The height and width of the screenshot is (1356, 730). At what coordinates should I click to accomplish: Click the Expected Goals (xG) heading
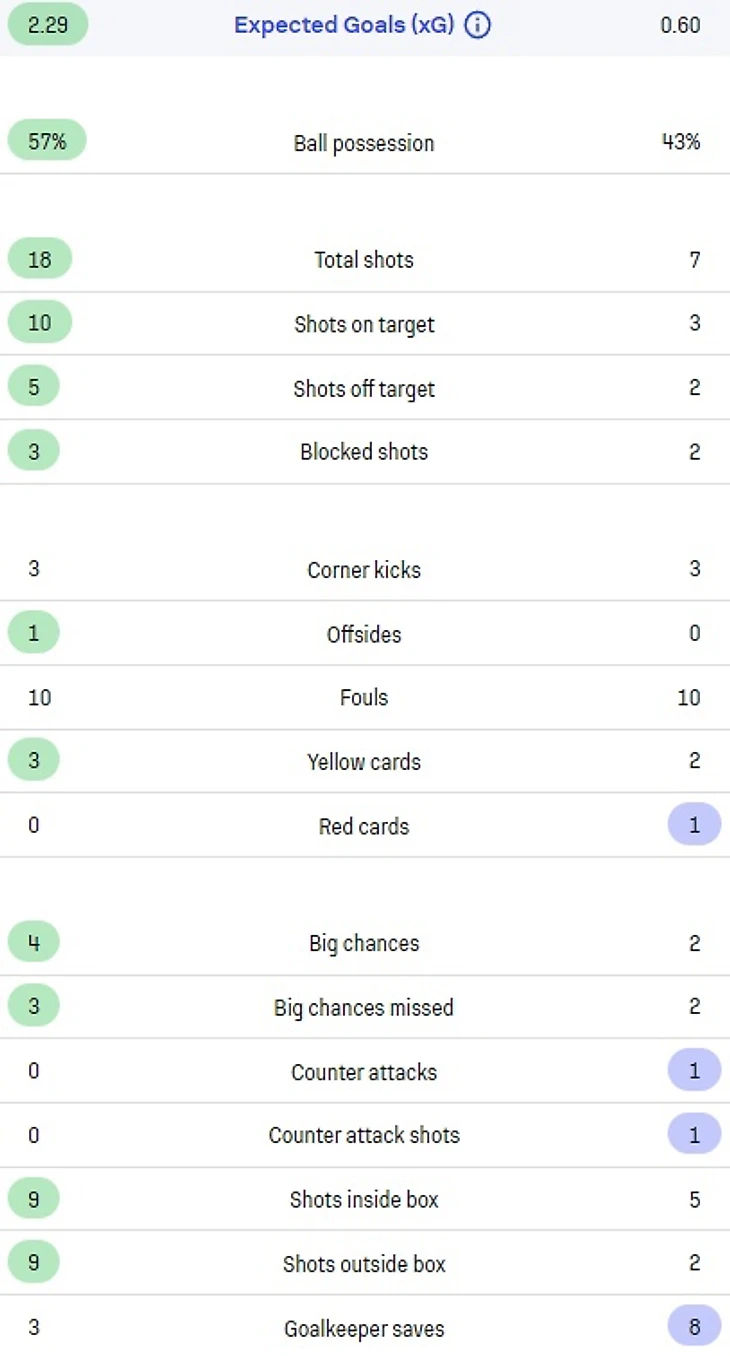click(344, 25)
